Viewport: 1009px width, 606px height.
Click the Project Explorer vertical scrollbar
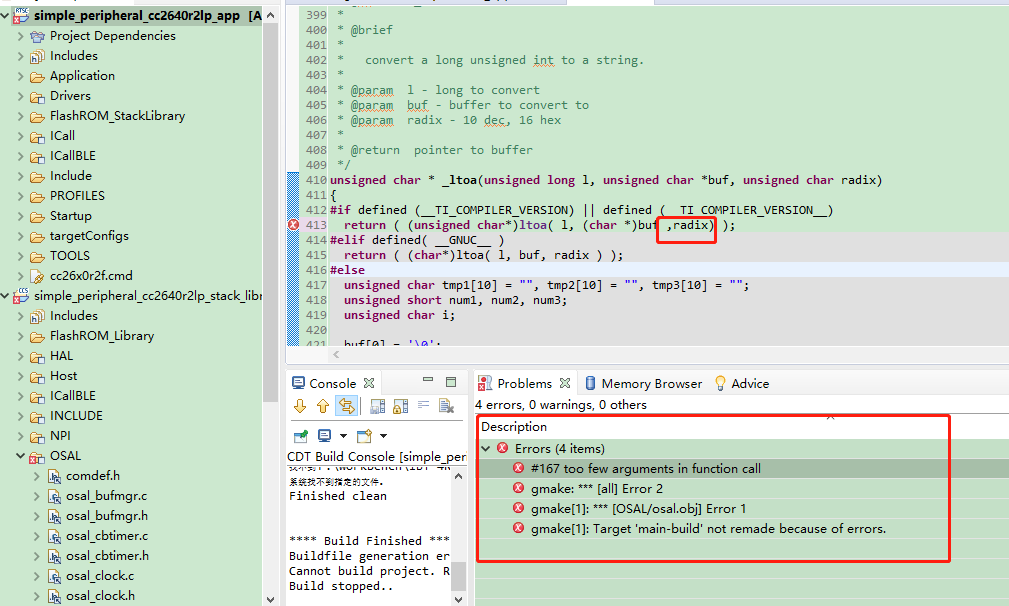point(271,212)
